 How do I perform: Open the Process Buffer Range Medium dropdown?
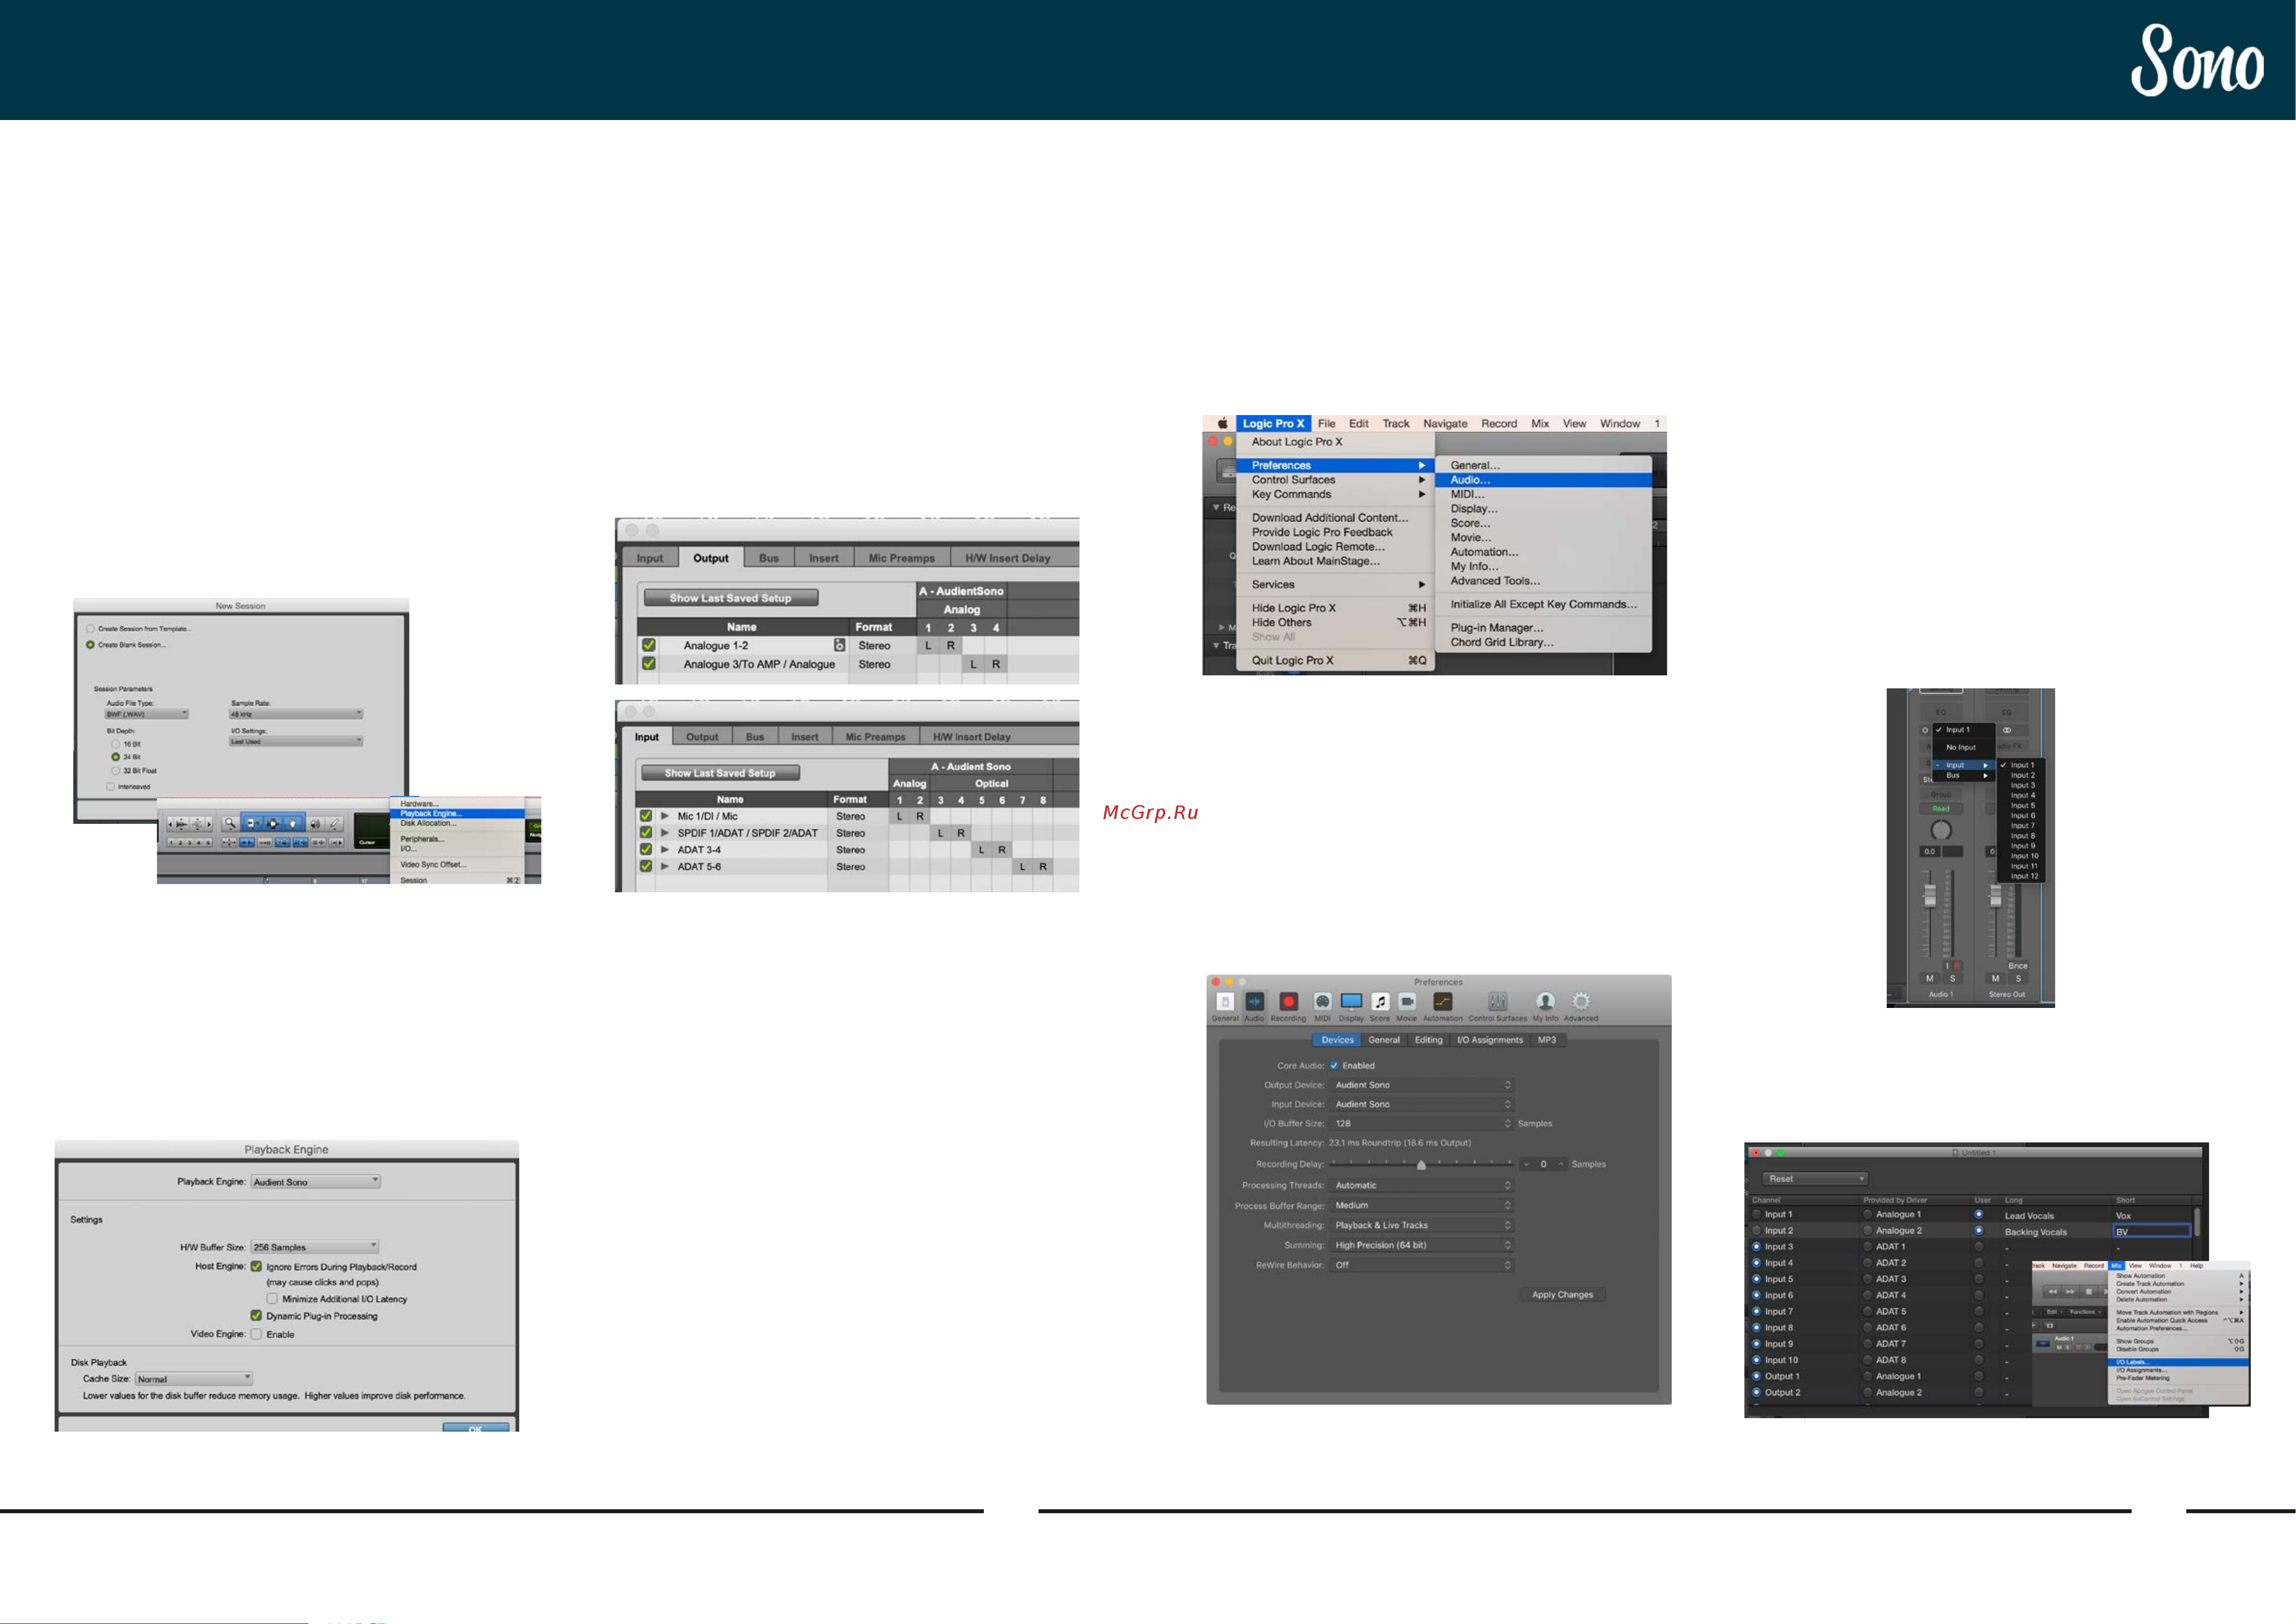point(1422,1205)
